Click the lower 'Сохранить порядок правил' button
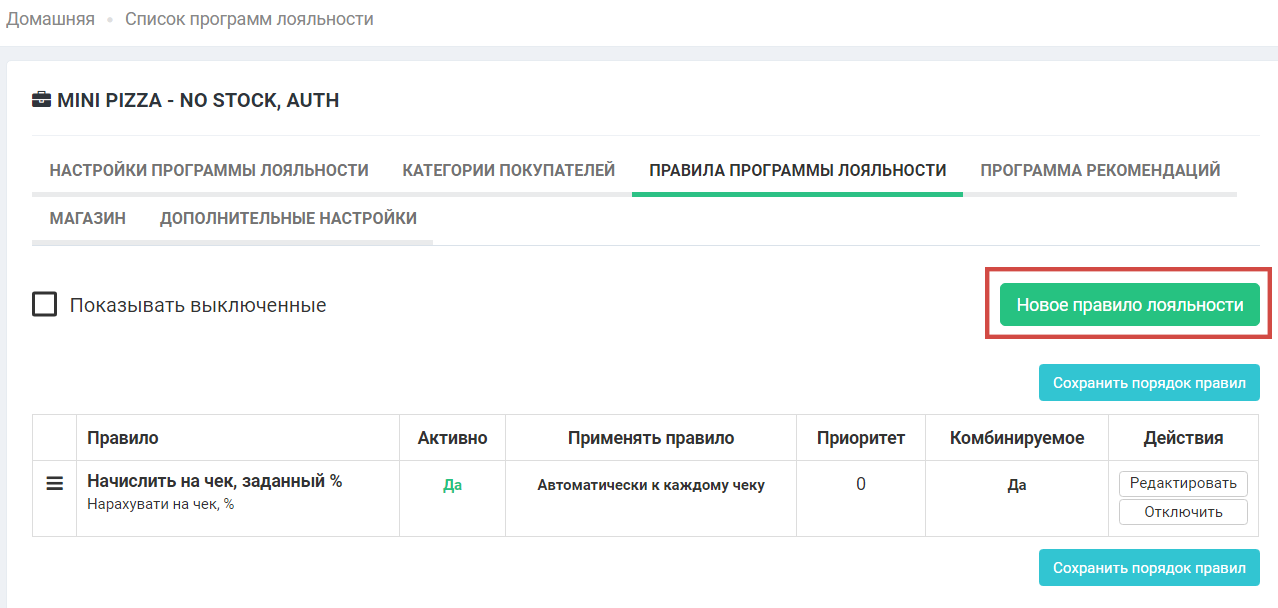This screenshot has width=1278, height=608. (x=1149, y=568)
